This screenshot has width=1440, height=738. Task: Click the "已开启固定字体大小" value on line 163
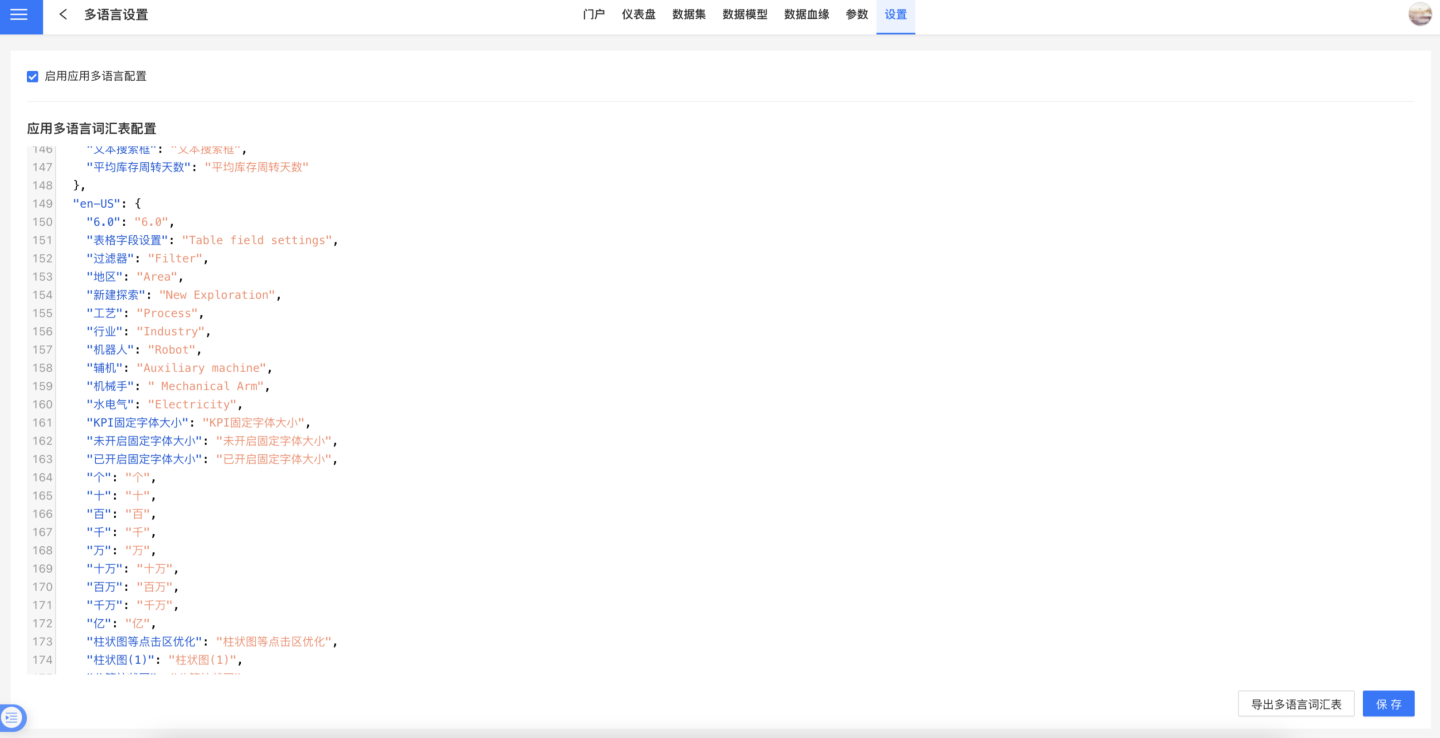[273, 459]
